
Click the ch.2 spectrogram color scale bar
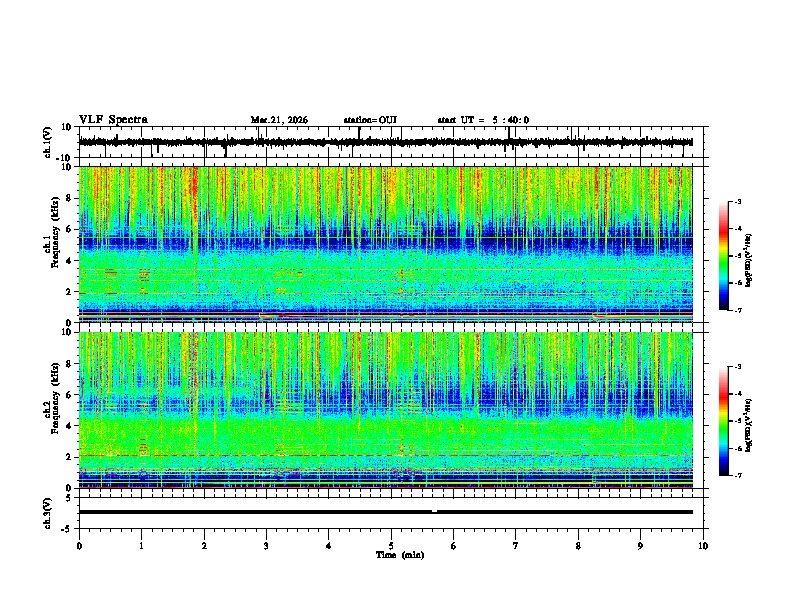(x=724, y=421)
